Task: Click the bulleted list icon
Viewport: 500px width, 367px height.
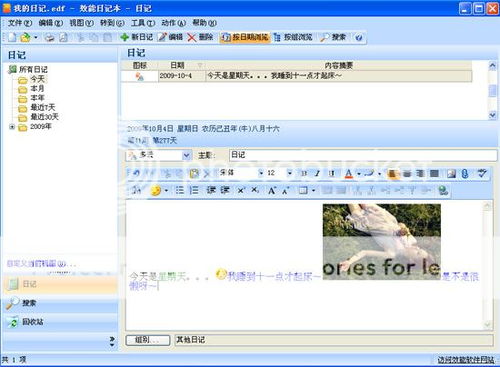Action: [x=180, y=190]
